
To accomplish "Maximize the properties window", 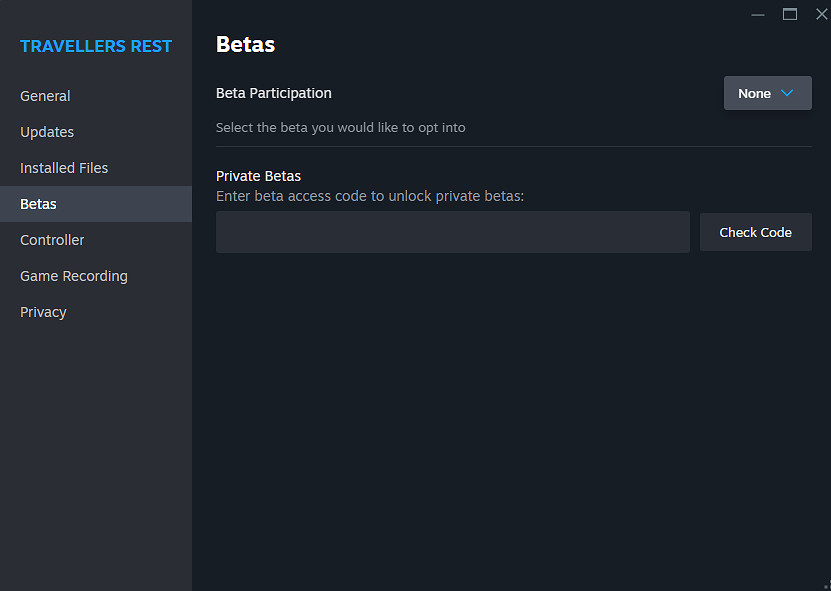I will pyautogui.click(x=790, y=14).
